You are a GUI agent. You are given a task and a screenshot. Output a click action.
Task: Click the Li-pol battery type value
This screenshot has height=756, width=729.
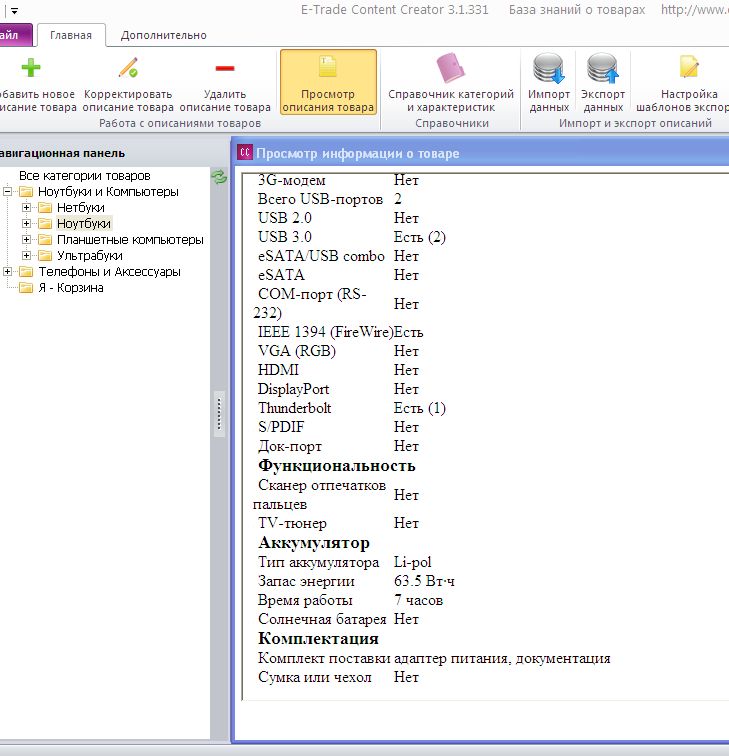click(x=412, y=562)
